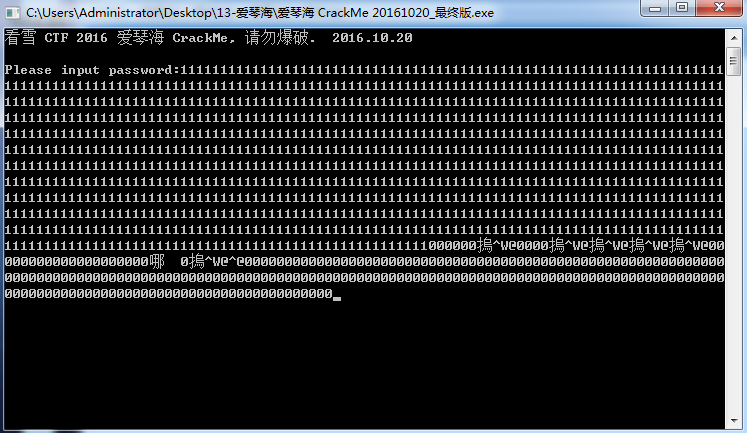Click the 'Please input password:' prompt
This screenshot has width=747, height=433.
point(92,70)
